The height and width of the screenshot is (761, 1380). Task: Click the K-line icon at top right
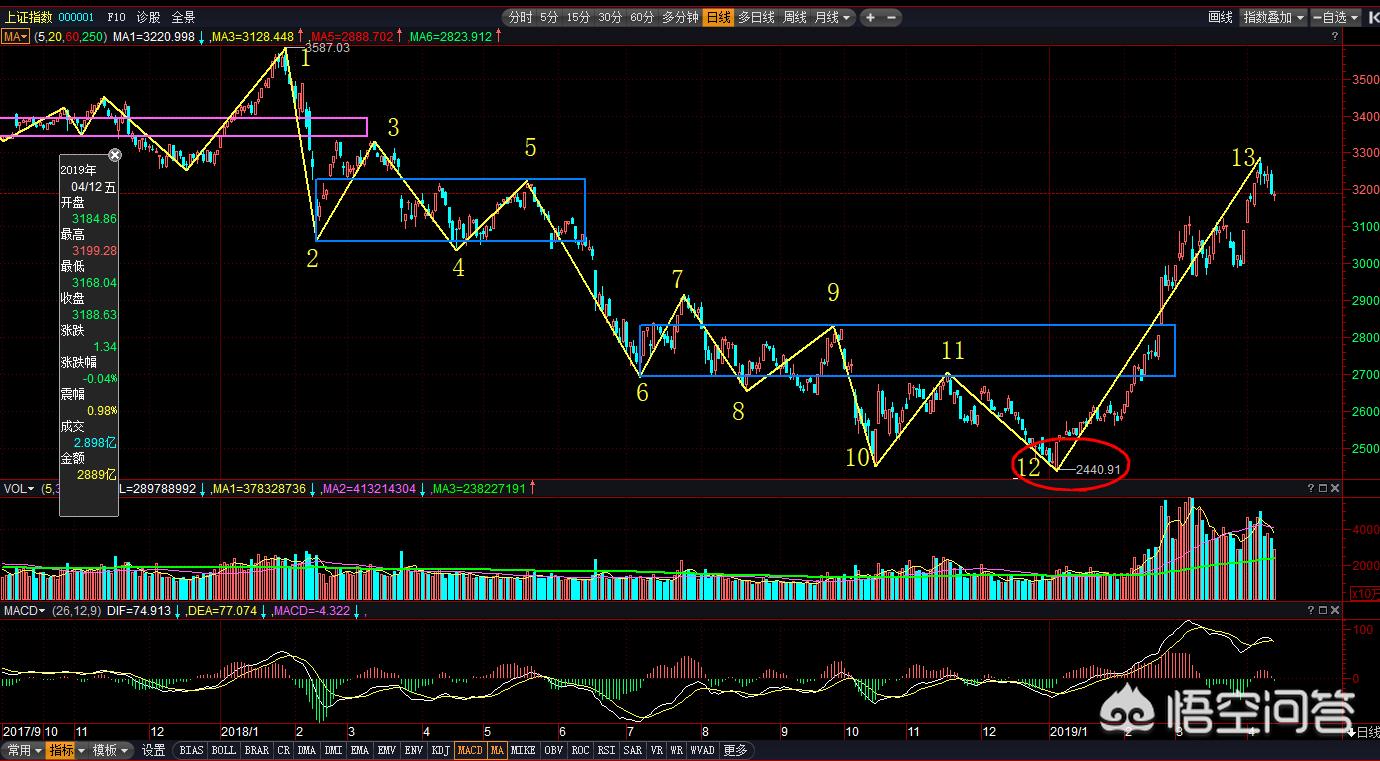point(1373,17)
